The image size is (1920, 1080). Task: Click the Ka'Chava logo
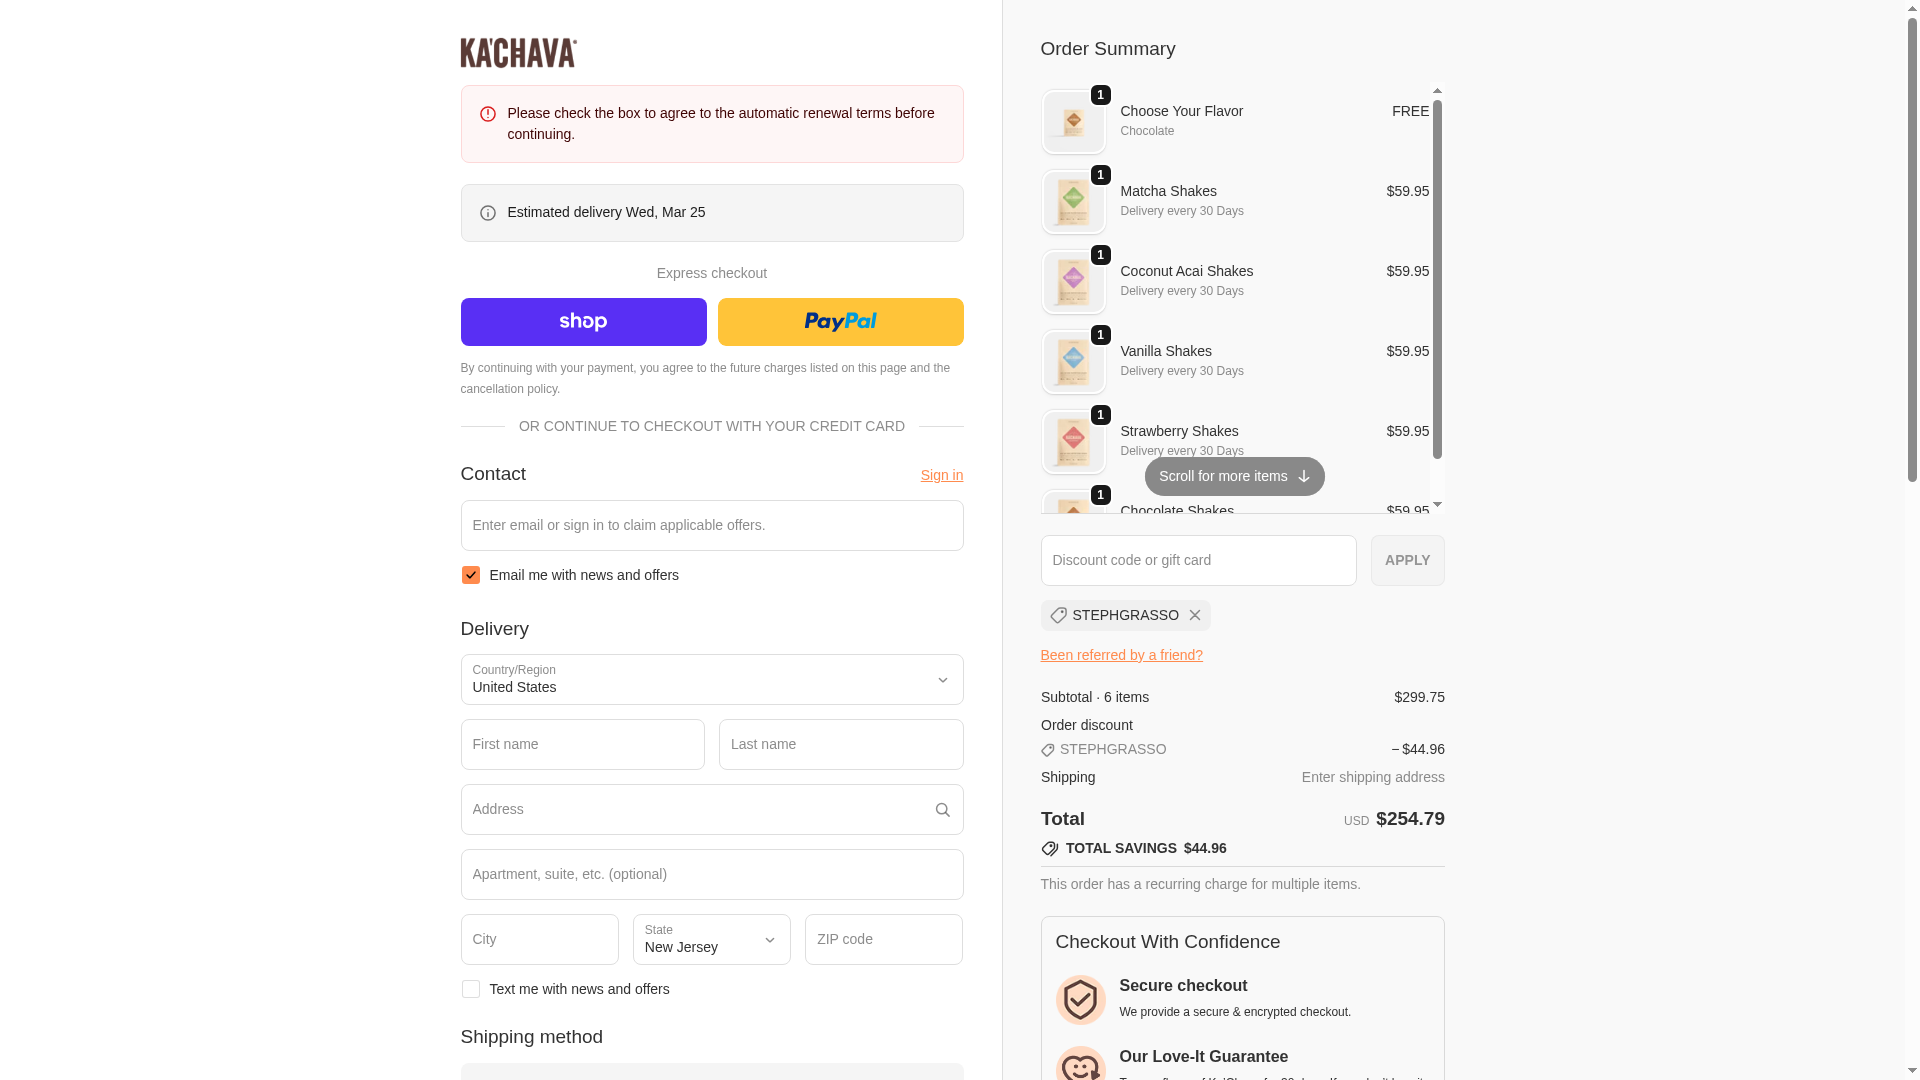coord(518,53)
